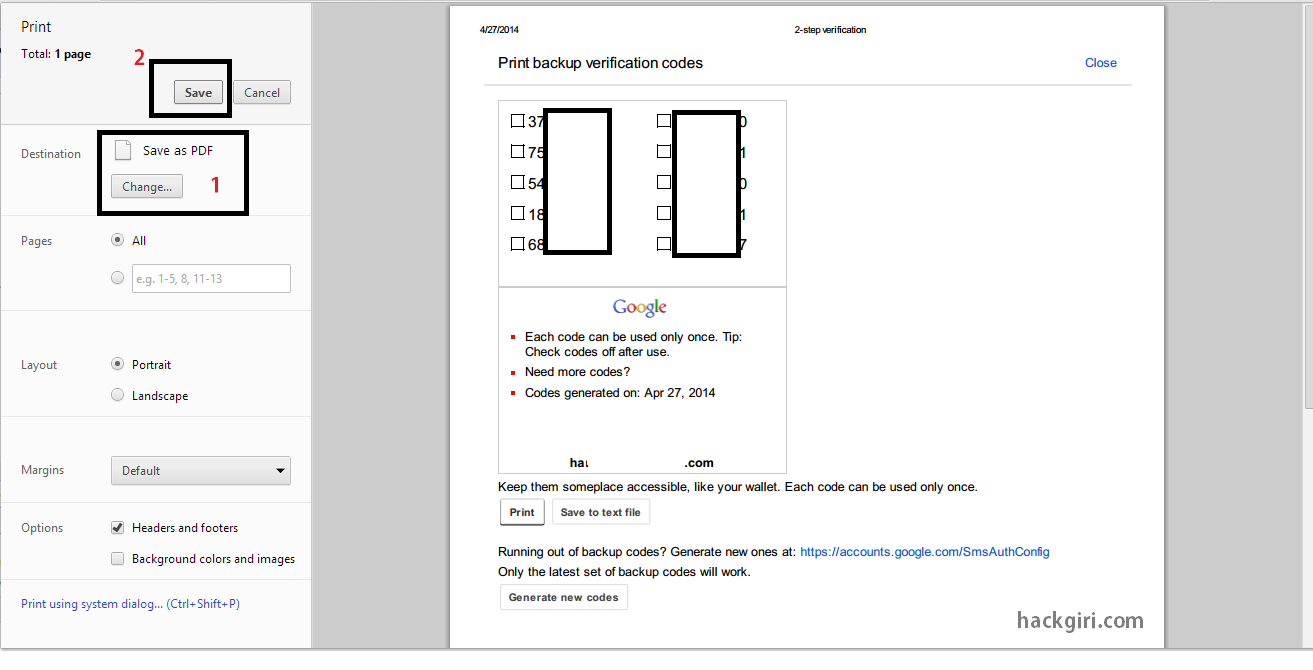Click the '2-step verification' page header text
This screenshot has width=1313, height=670.
click(830, 30)
